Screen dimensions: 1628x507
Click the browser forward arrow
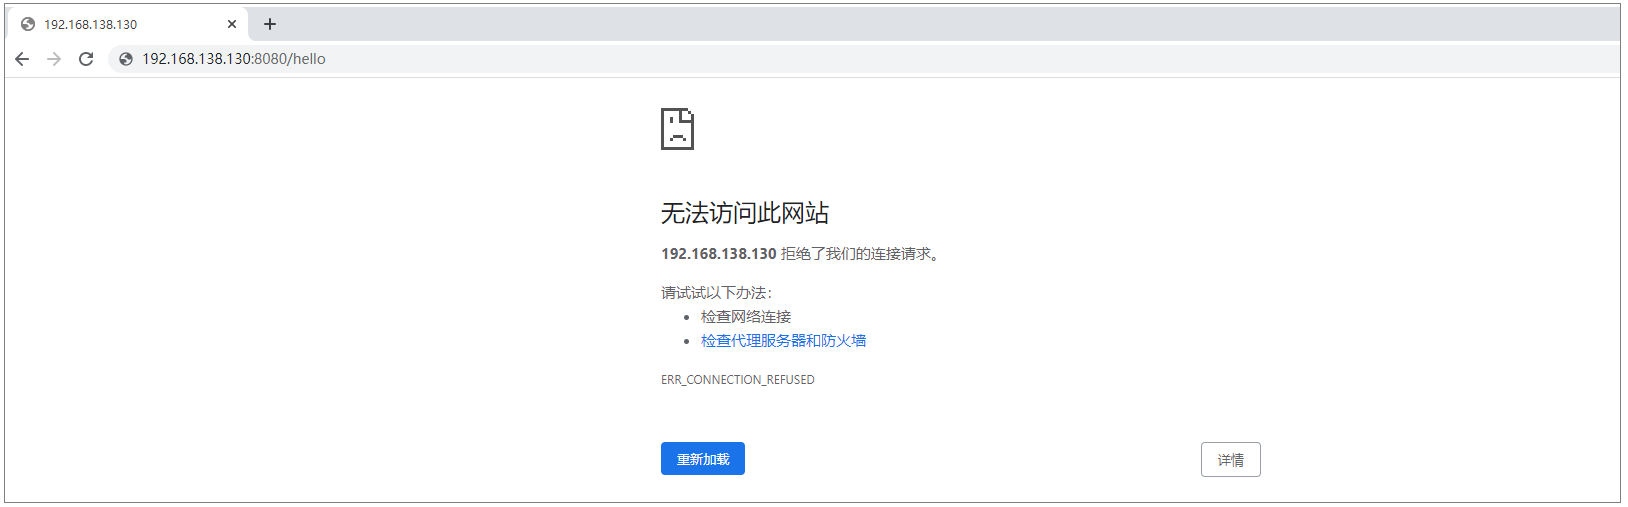[x=54, y=59]
